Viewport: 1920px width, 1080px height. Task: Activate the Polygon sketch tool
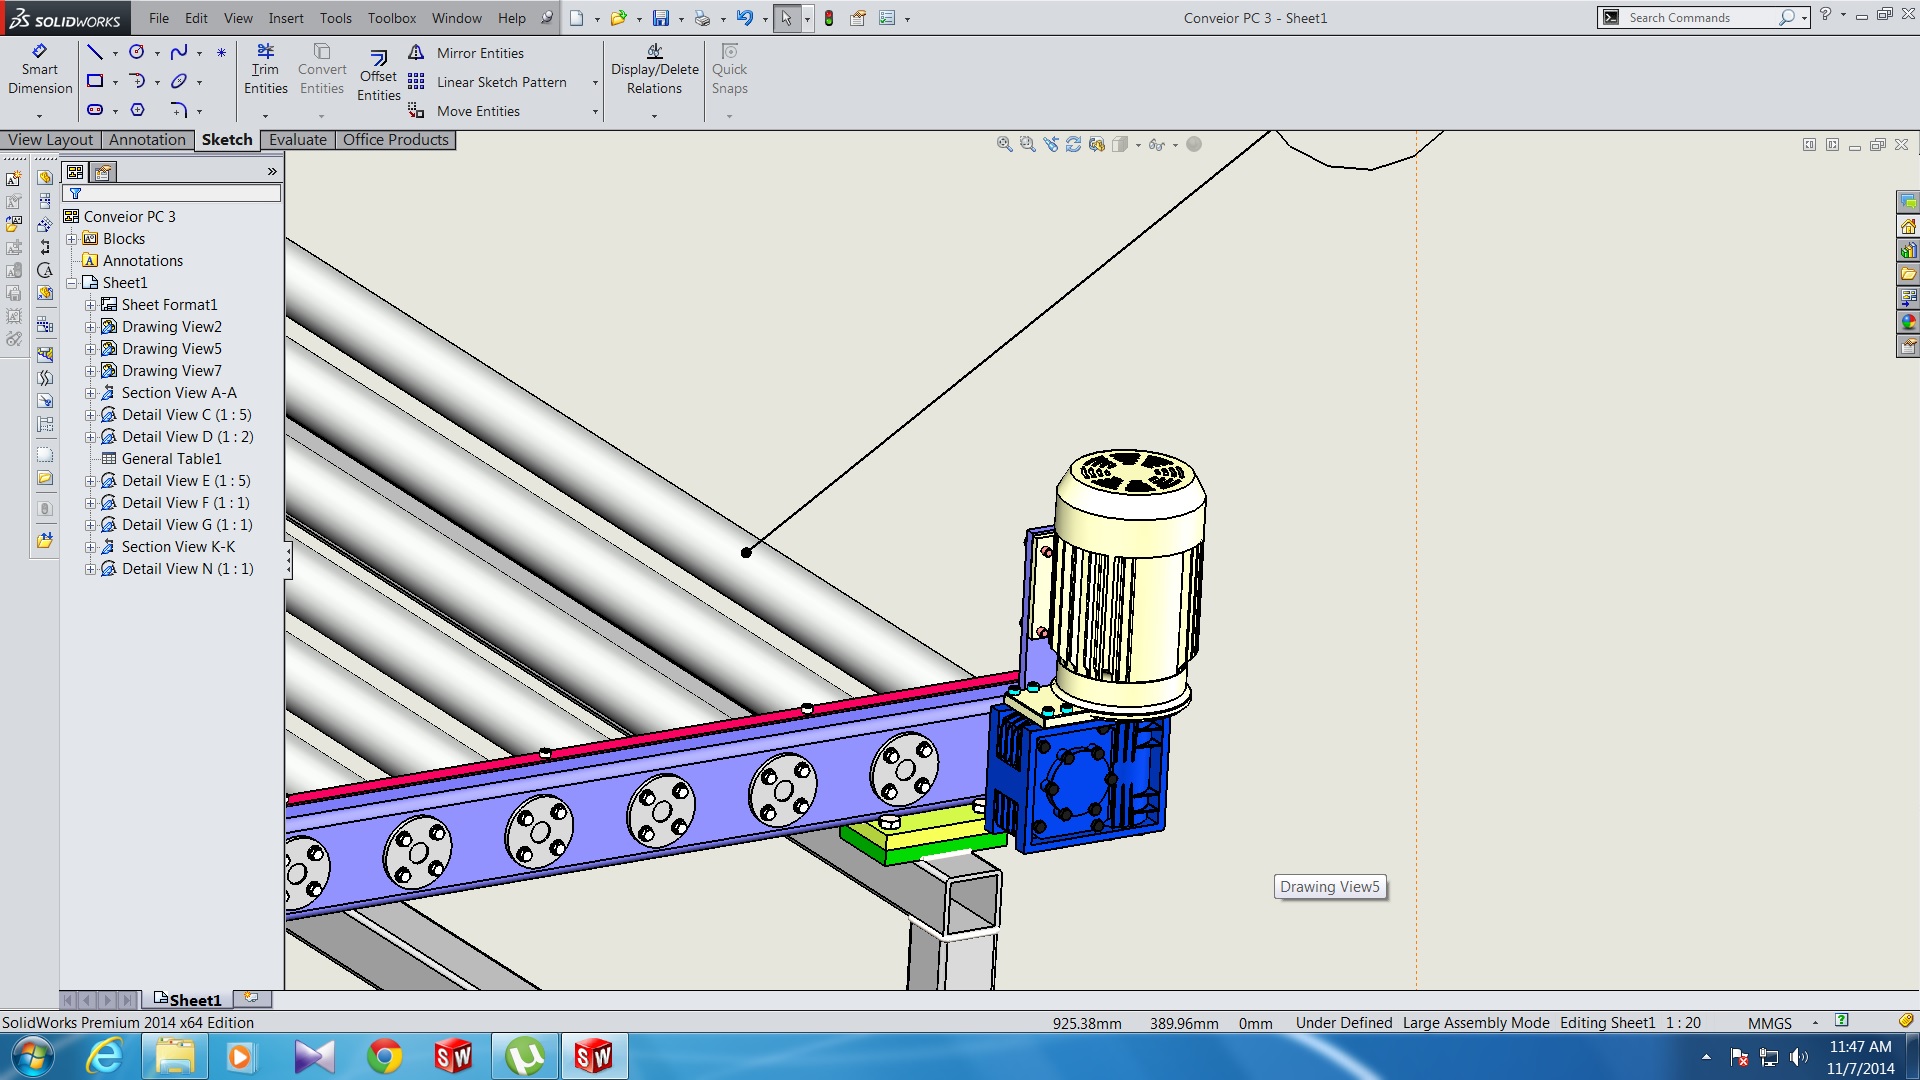138,110
